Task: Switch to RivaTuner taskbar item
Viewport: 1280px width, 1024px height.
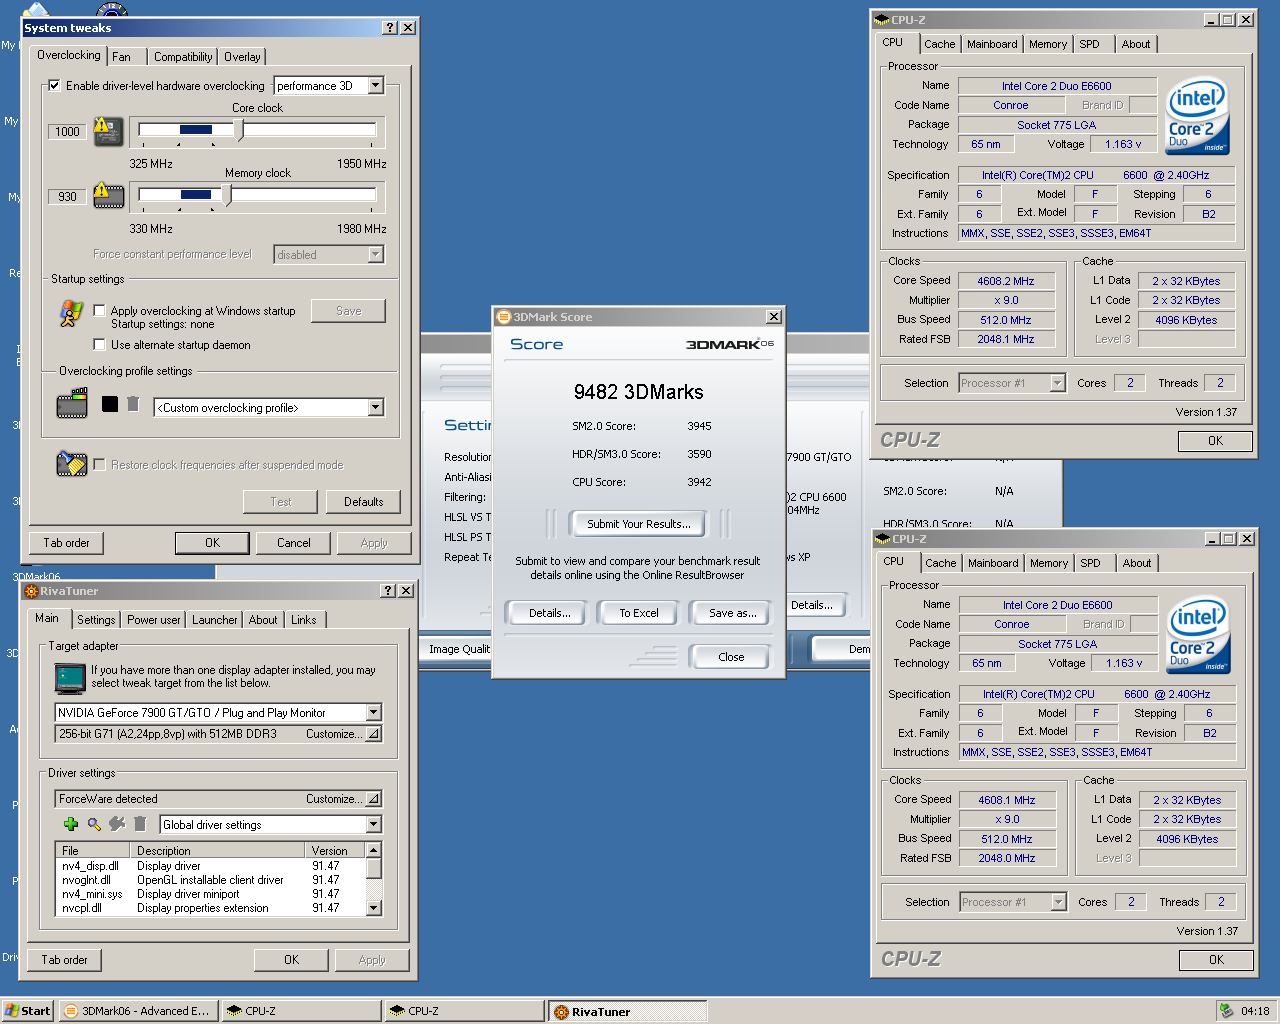Action: (627, 1011)
